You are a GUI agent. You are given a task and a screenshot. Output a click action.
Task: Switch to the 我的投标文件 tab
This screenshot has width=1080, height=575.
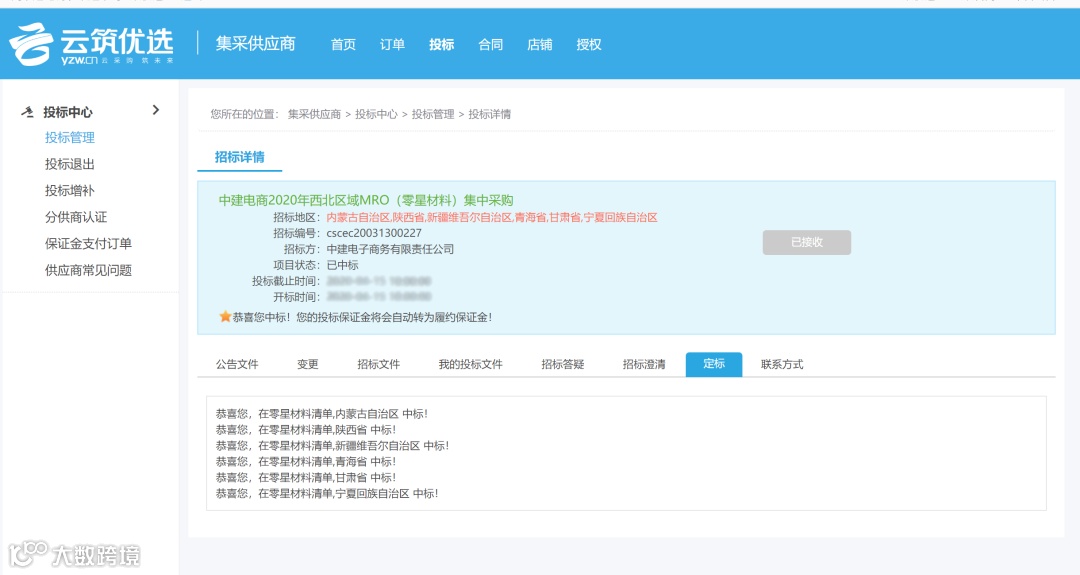click(x=470, y=364)
